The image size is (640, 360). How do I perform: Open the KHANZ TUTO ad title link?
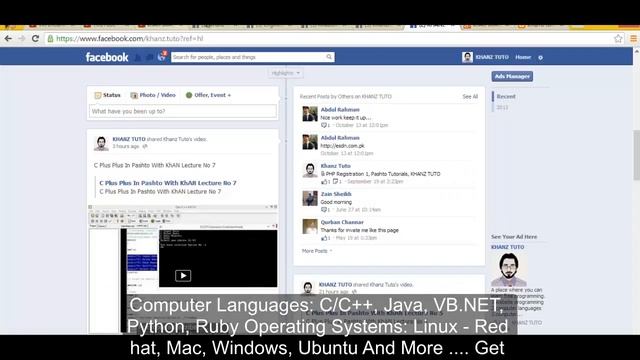pos(507,247)
